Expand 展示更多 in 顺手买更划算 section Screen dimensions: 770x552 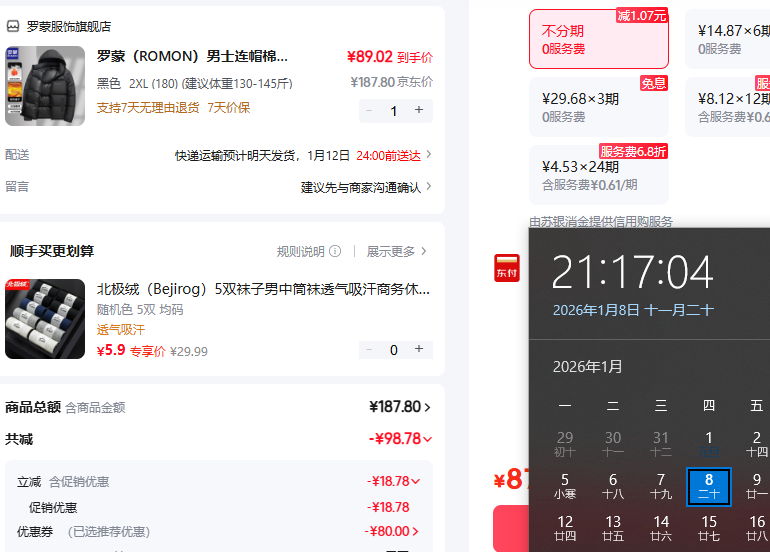[397, 251]
